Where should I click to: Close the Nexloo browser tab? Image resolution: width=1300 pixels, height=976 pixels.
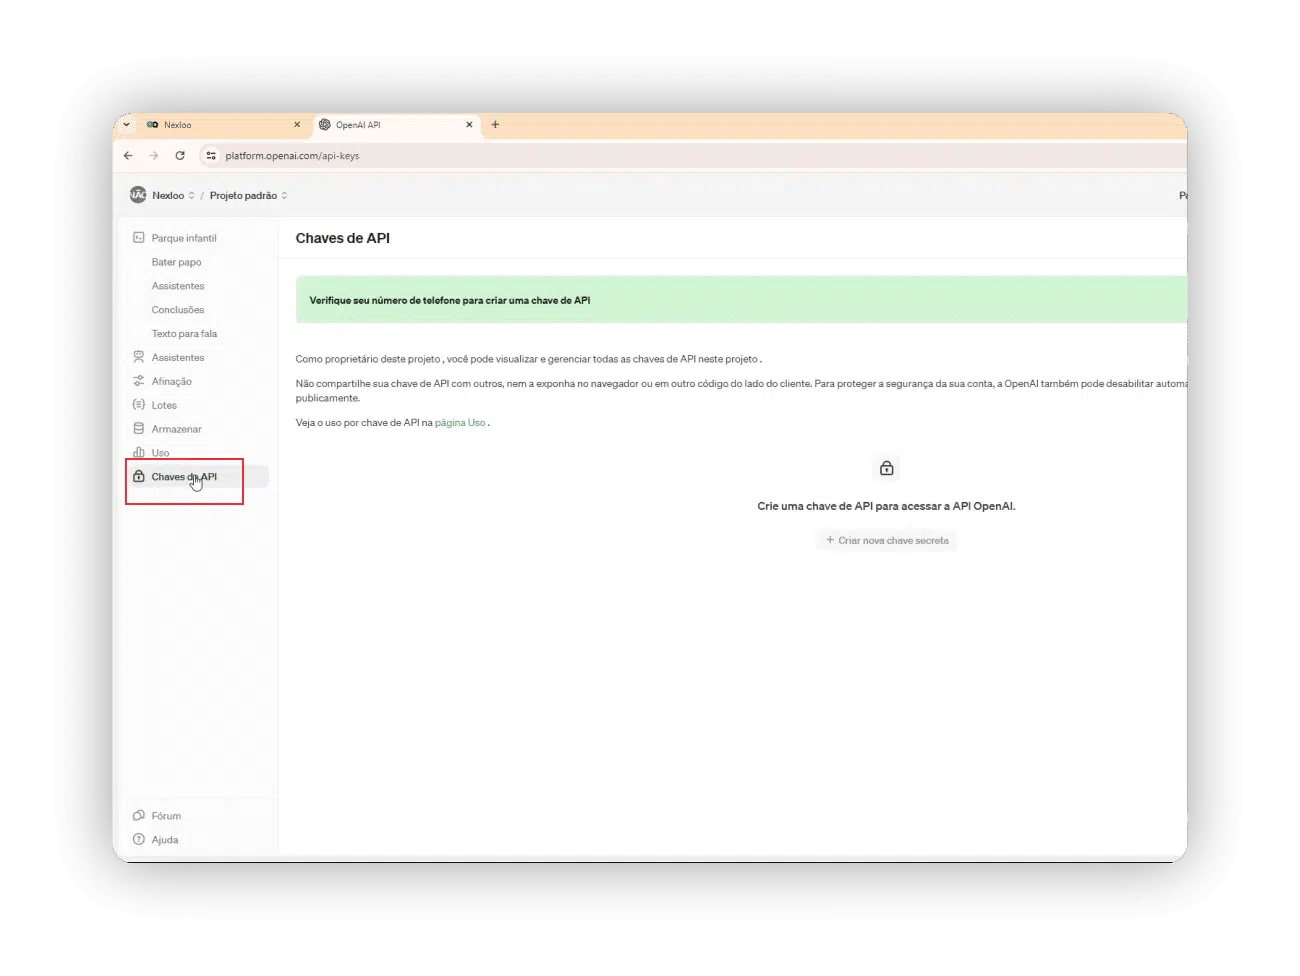pyautogui.click(x=297, y=125)
